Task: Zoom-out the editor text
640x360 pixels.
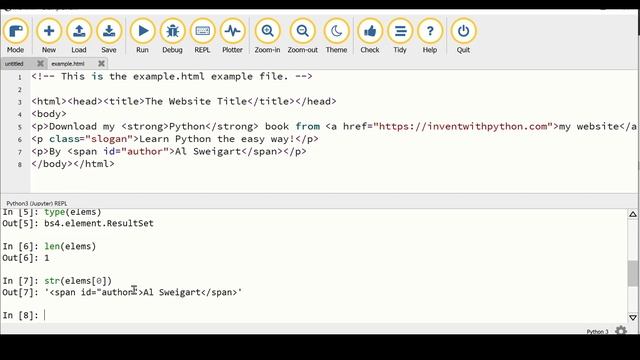Action: (302, 36)
